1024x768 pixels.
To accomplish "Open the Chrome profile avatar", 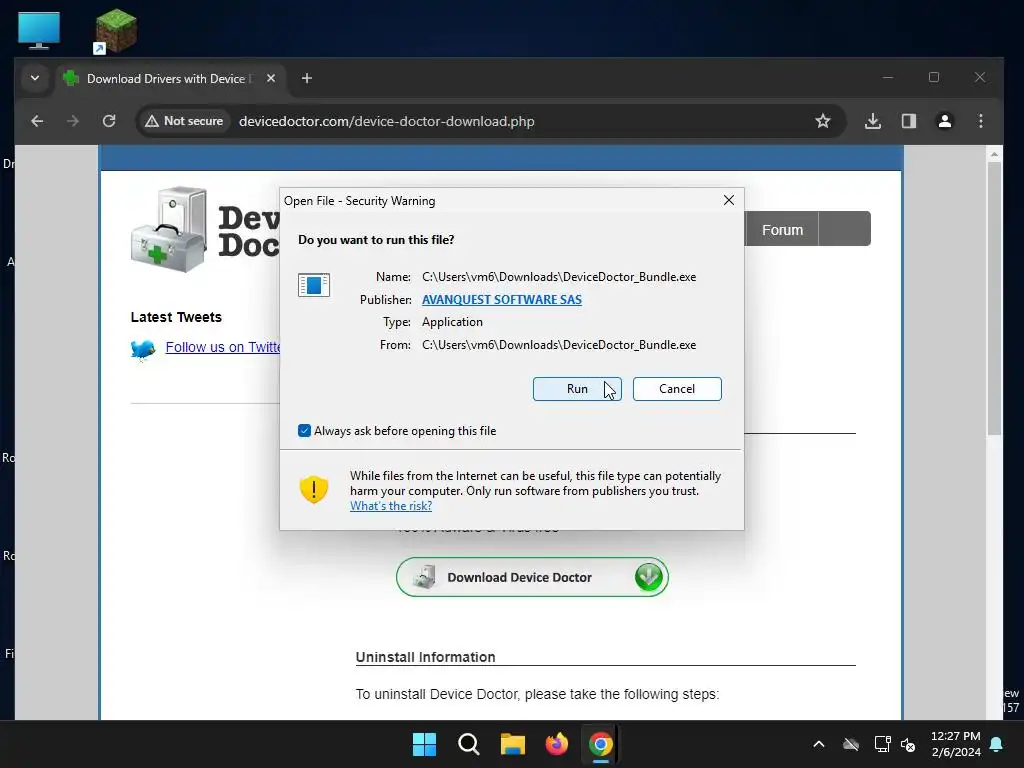I will pos(944,121).
